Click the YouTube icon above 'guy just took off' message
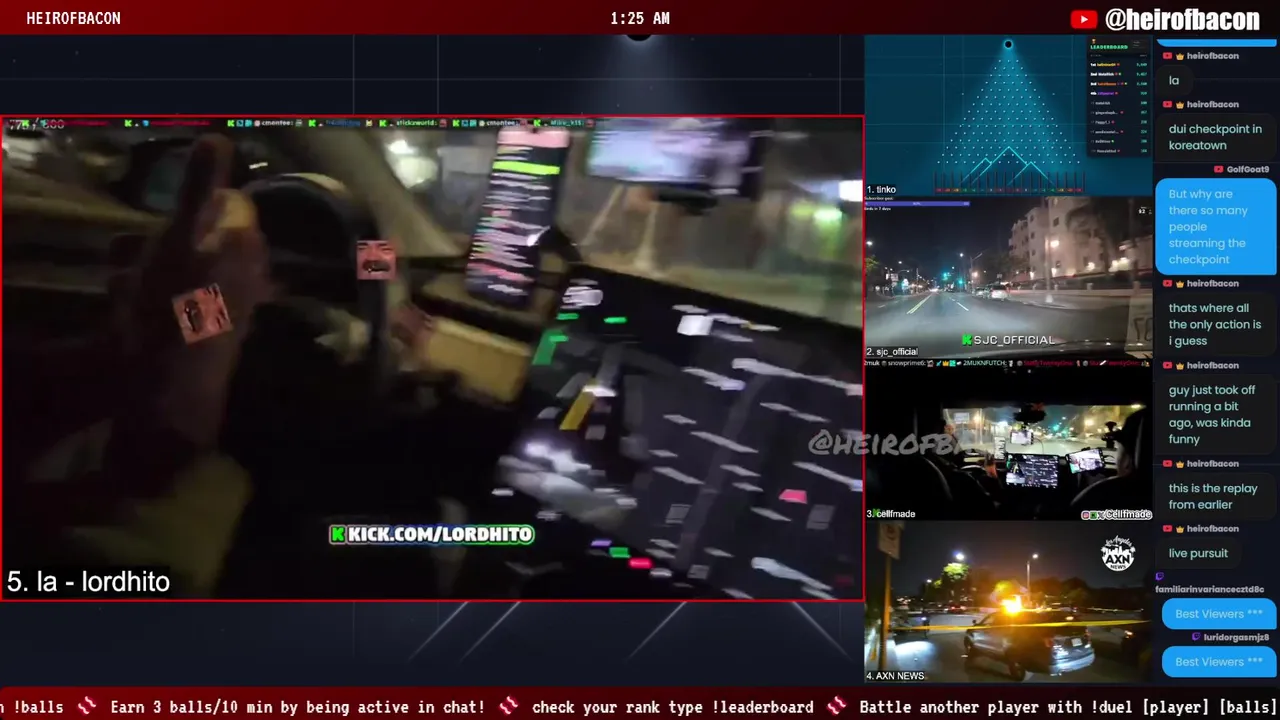The width and height of the screenshot is (1280, 720). point(1168,366)
